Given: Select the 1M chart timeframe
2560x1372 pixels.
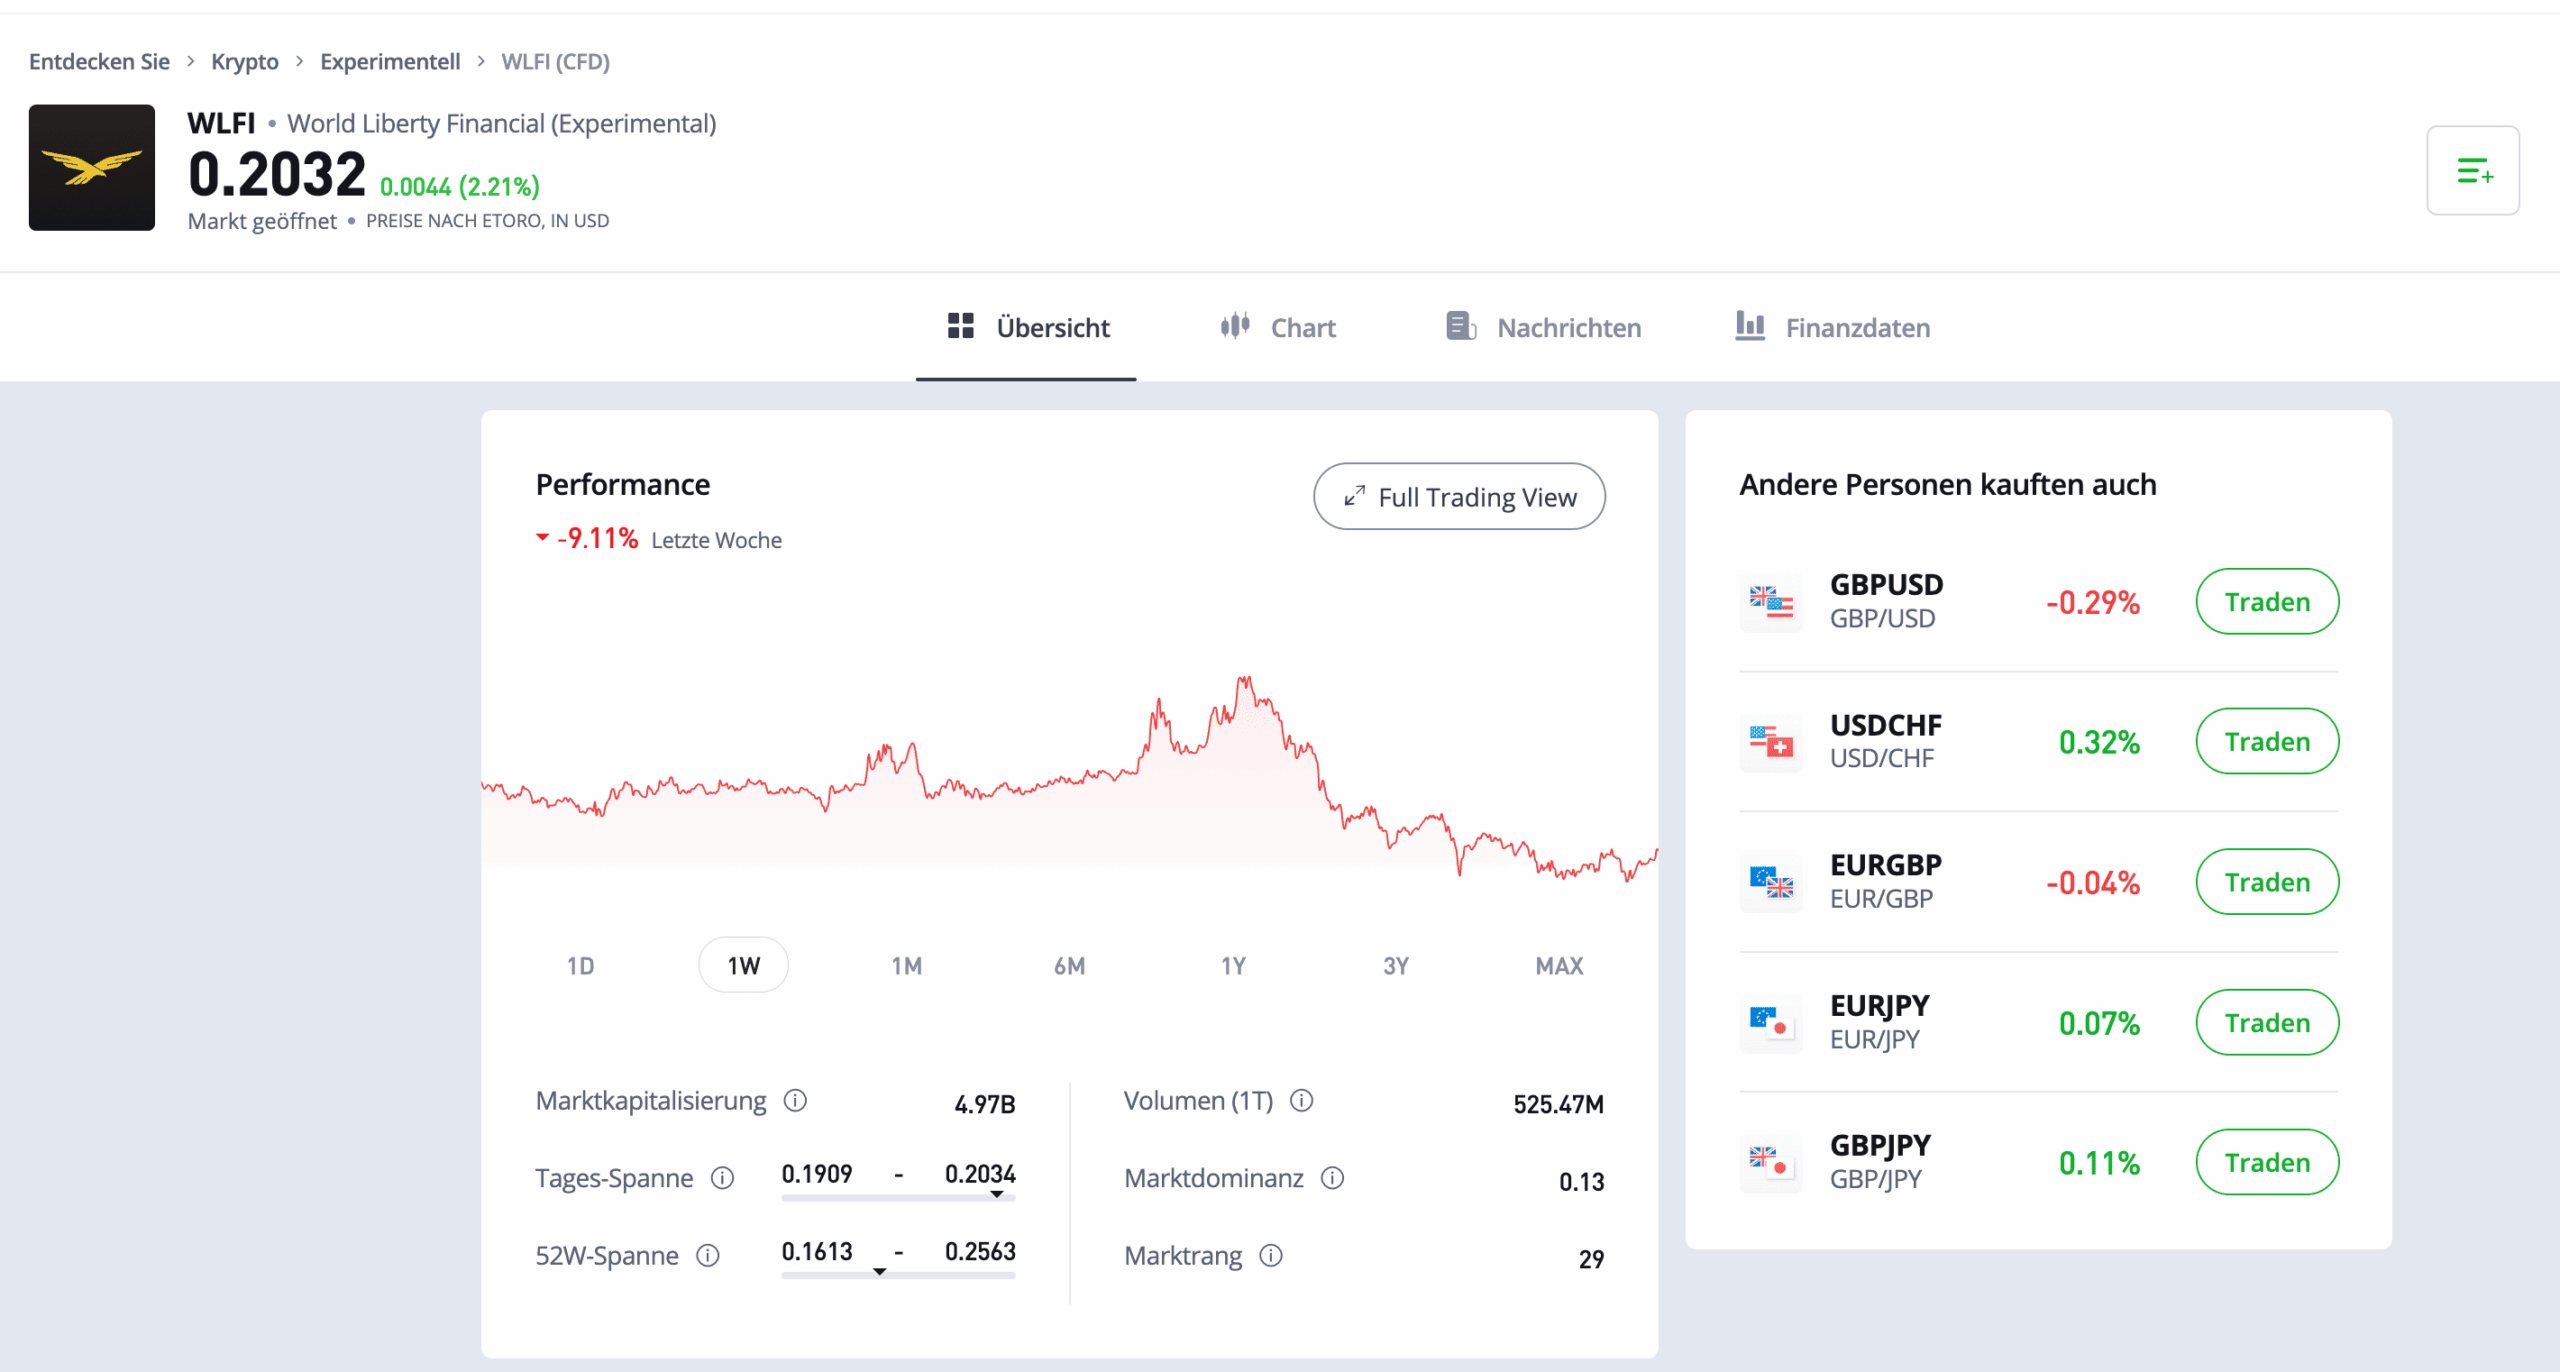Looking at the screenshot, I should coord(906,966).
